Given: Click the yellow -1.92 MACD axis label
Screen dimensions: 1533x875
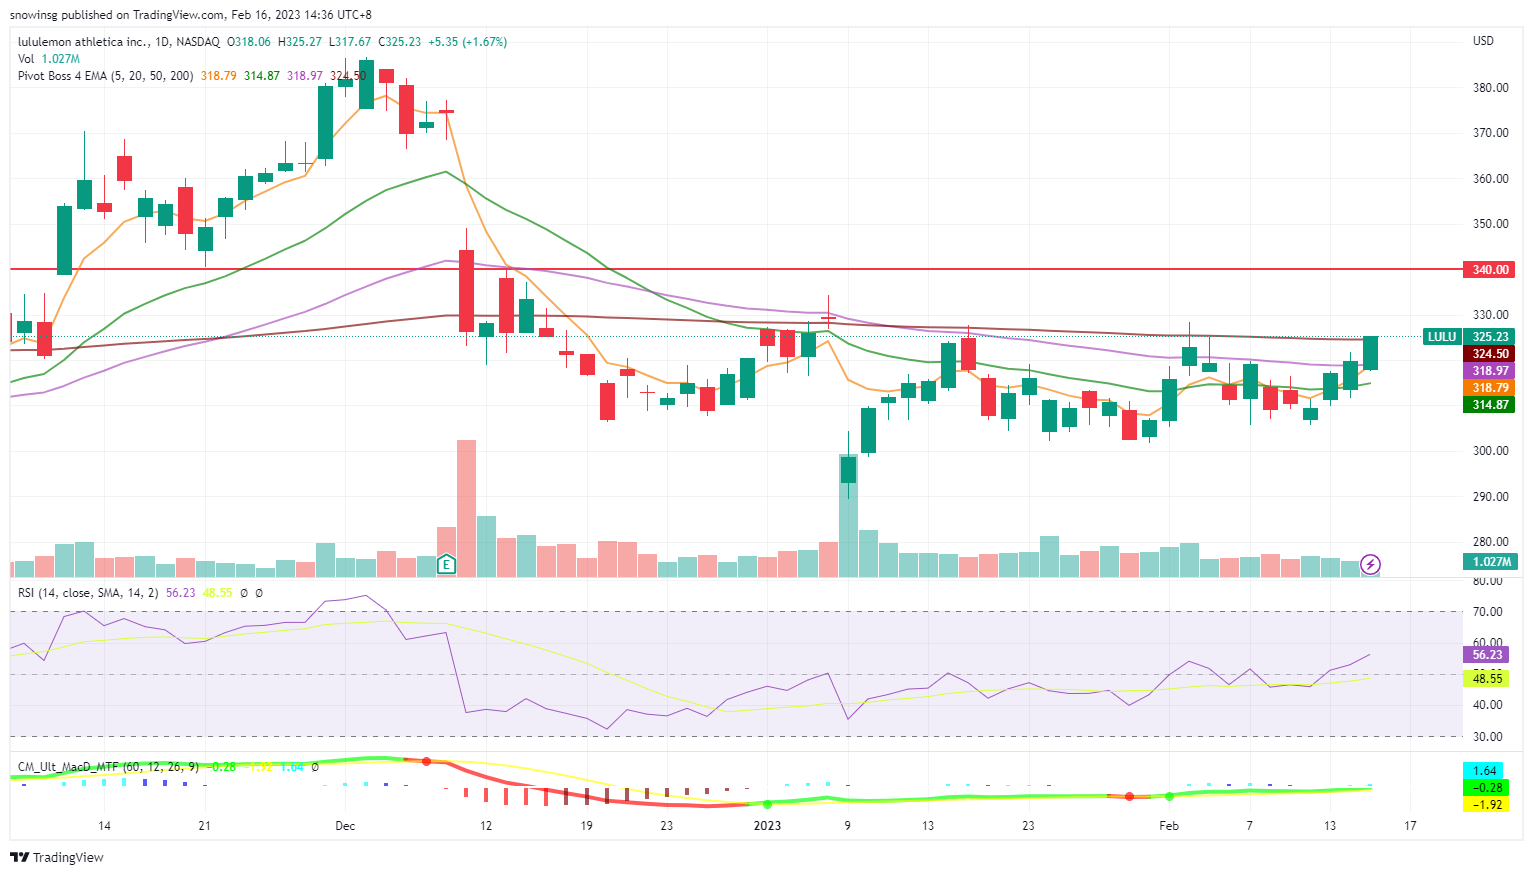Looking at the screenshot, I should click(1485, 804).
